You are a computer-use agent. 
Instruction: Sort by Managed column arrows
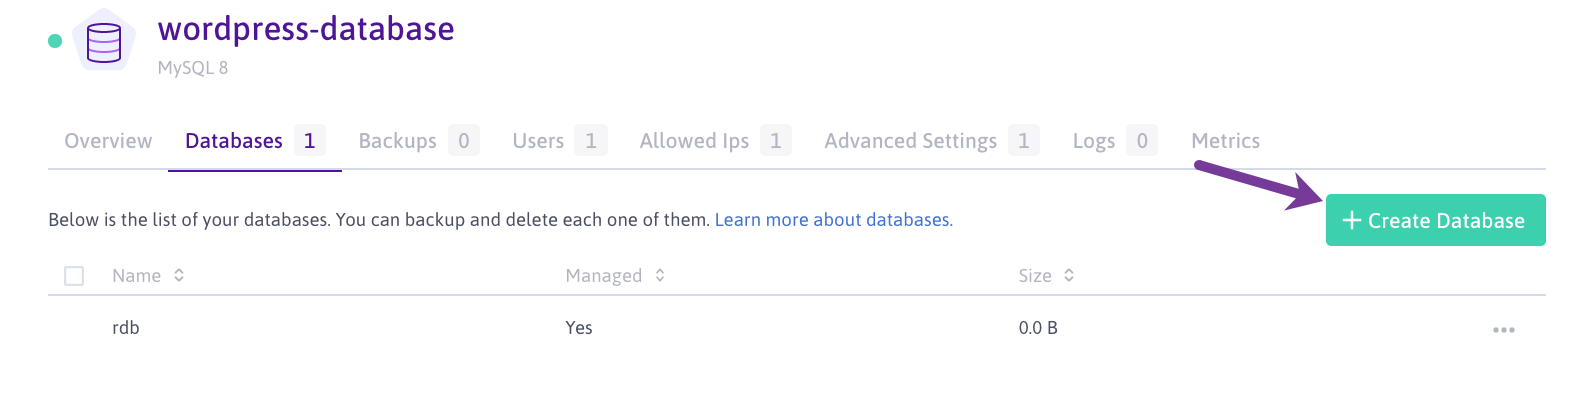[x=660, y=275]
